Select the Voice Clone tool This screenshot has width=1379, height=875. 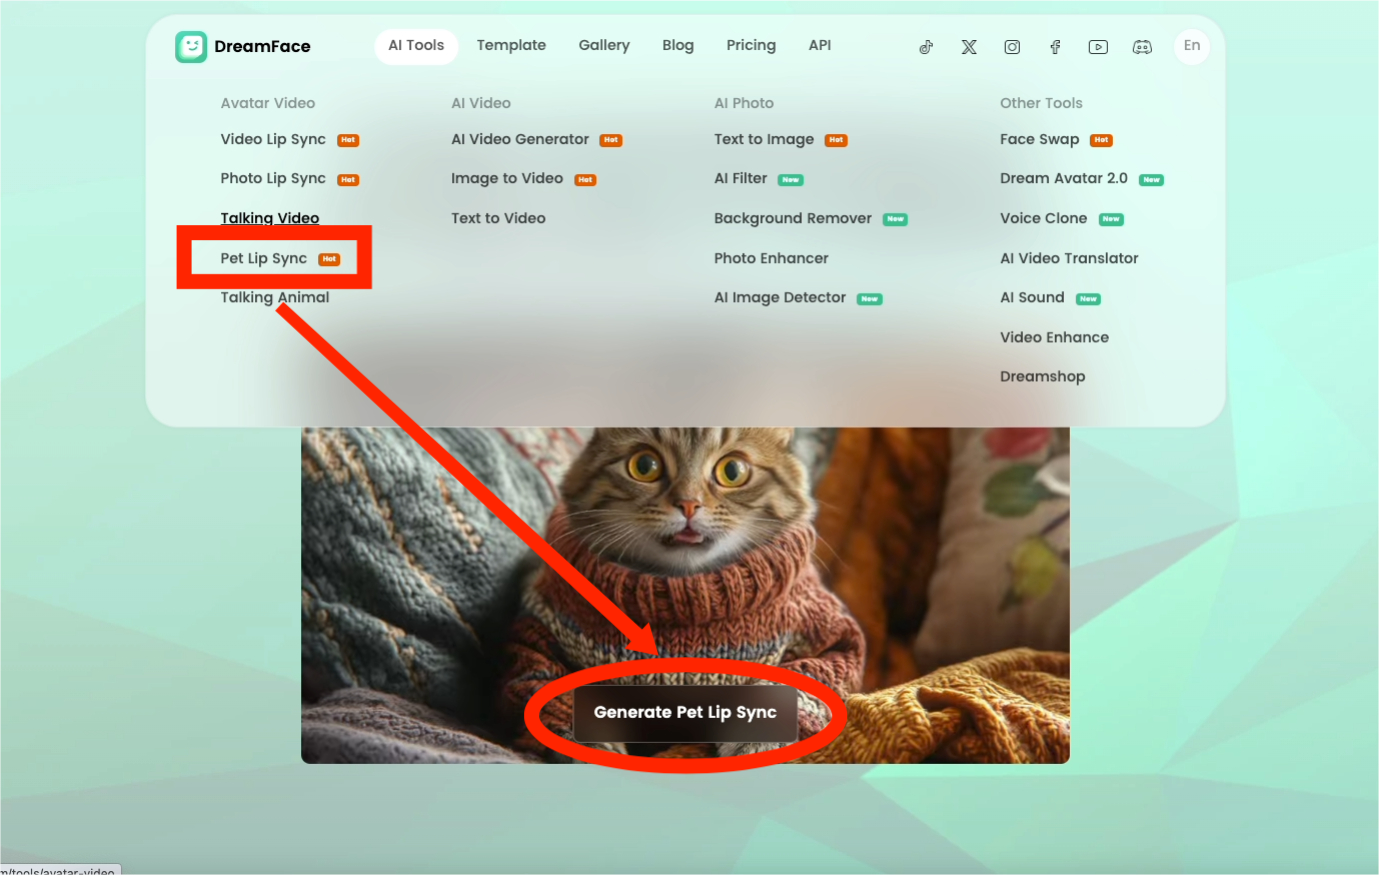(1043, 219)
